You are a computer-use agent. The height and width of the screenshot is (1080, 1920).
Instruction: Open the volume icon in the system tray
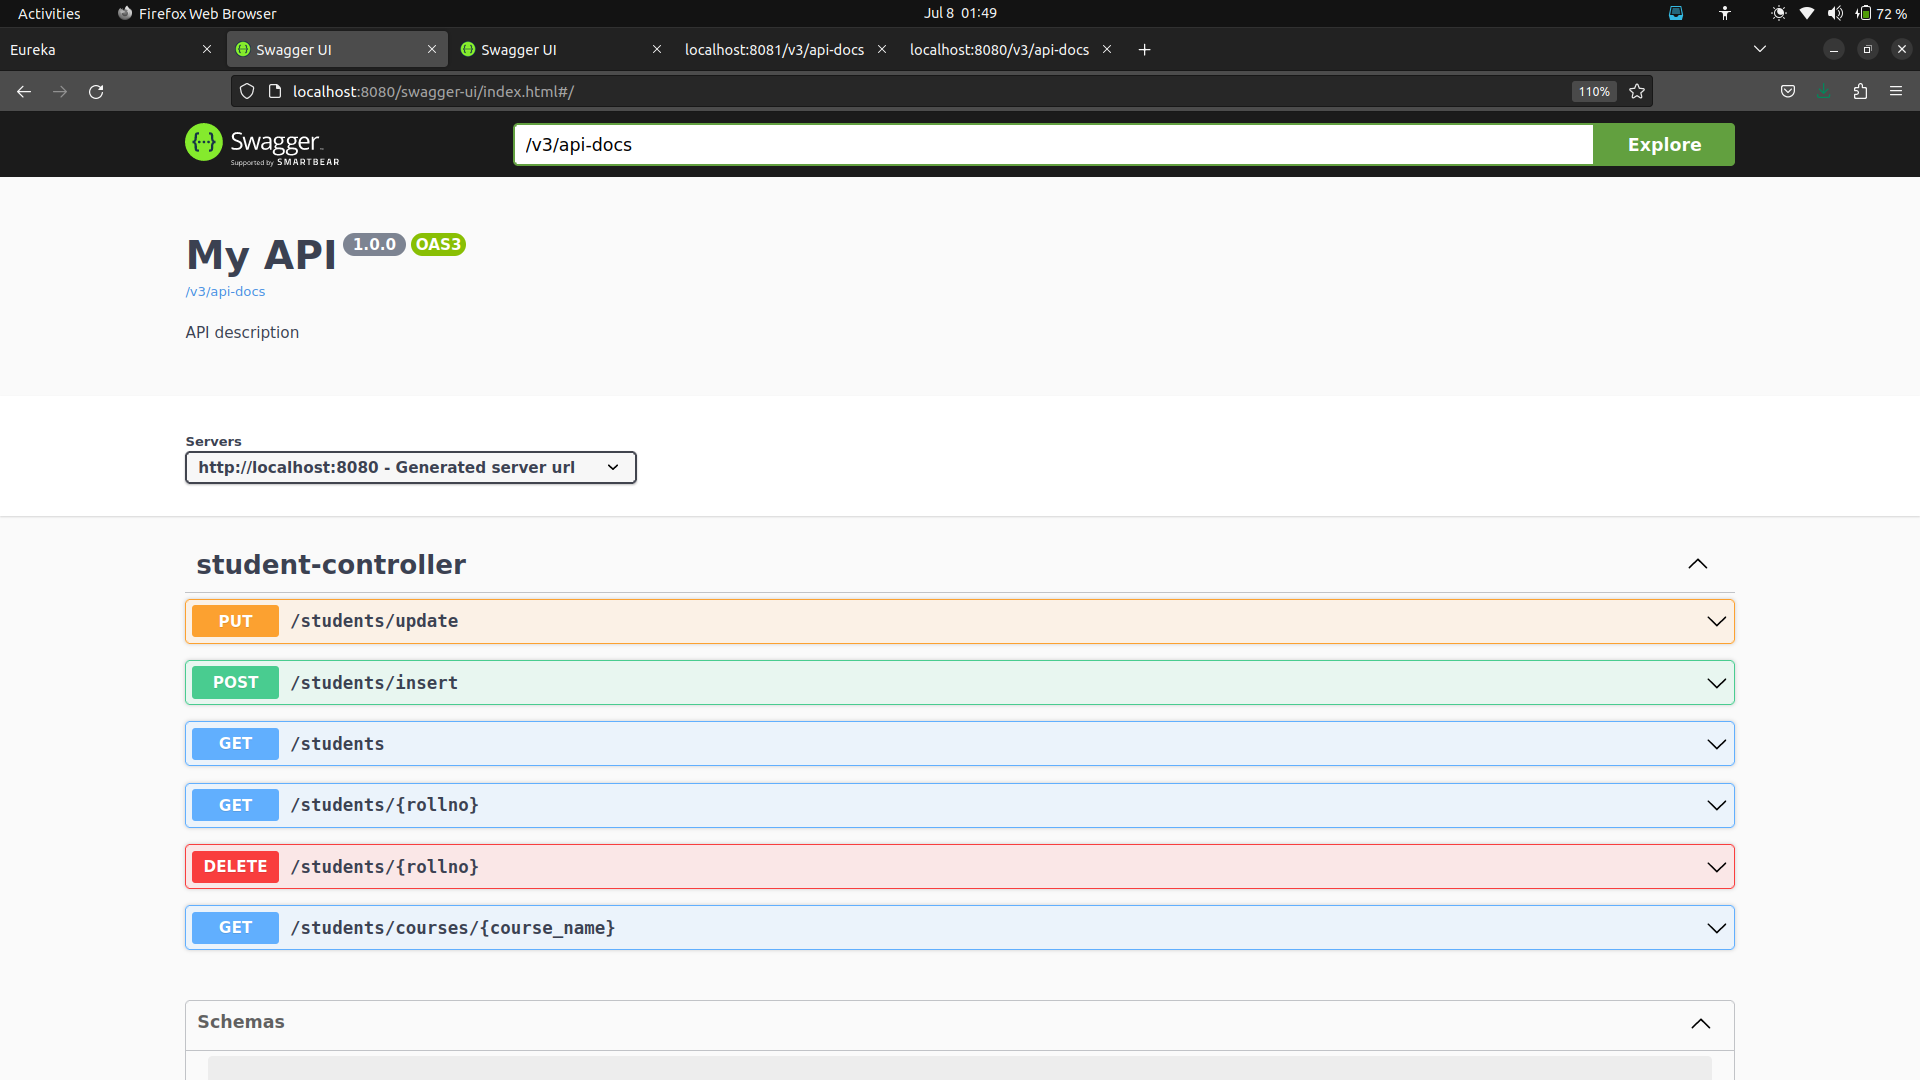[x=1835, y=13]
